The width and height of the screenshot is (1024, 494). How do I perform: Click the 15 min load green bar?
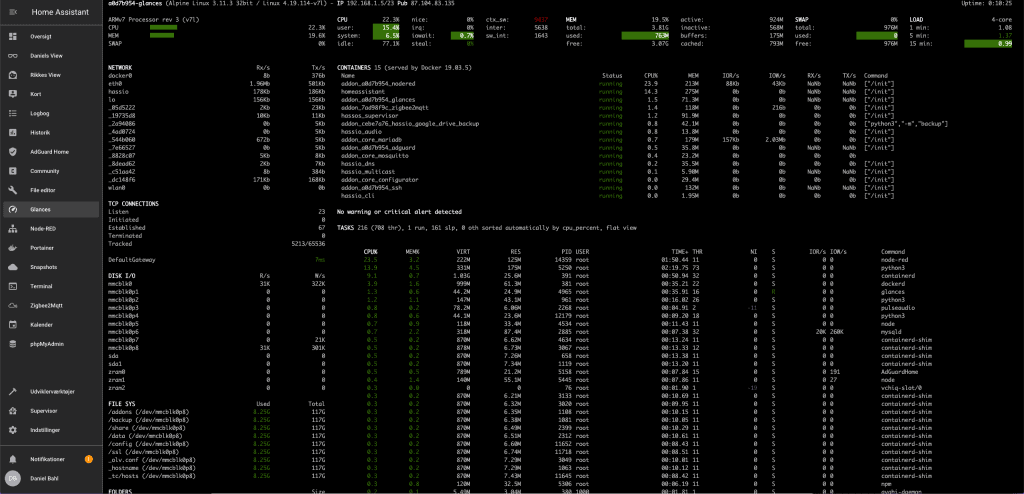[x=989, y=43]
